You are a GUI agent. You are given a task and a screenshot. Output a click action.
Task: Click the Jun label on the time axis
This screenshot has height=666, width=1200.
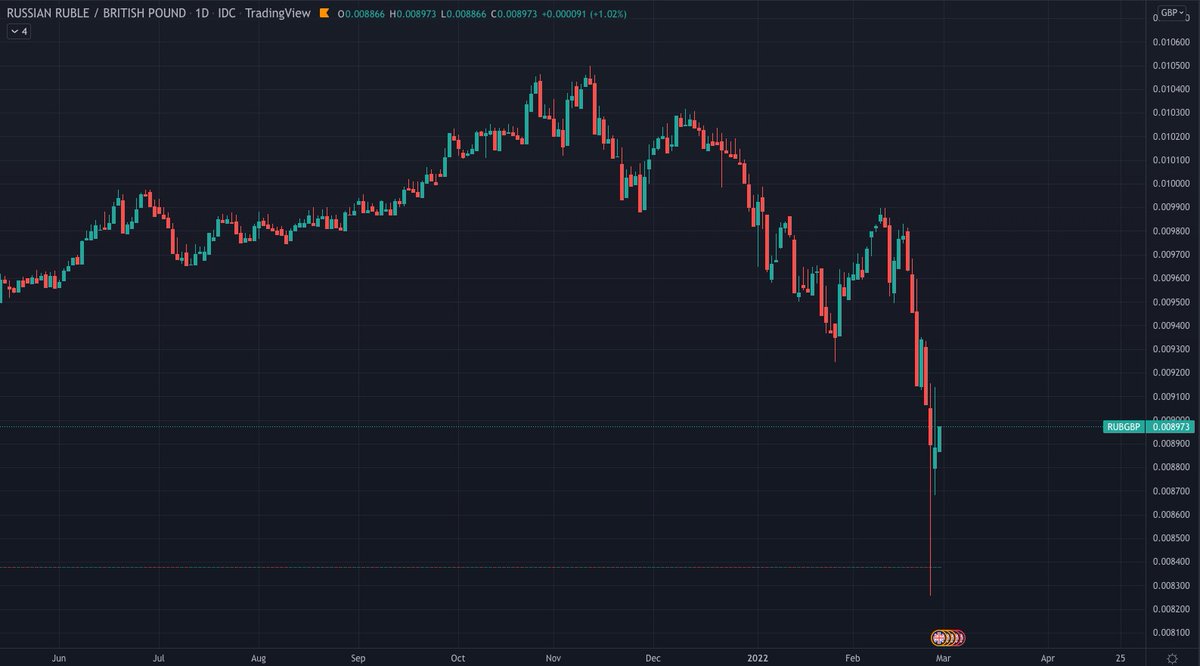[58, 660]
